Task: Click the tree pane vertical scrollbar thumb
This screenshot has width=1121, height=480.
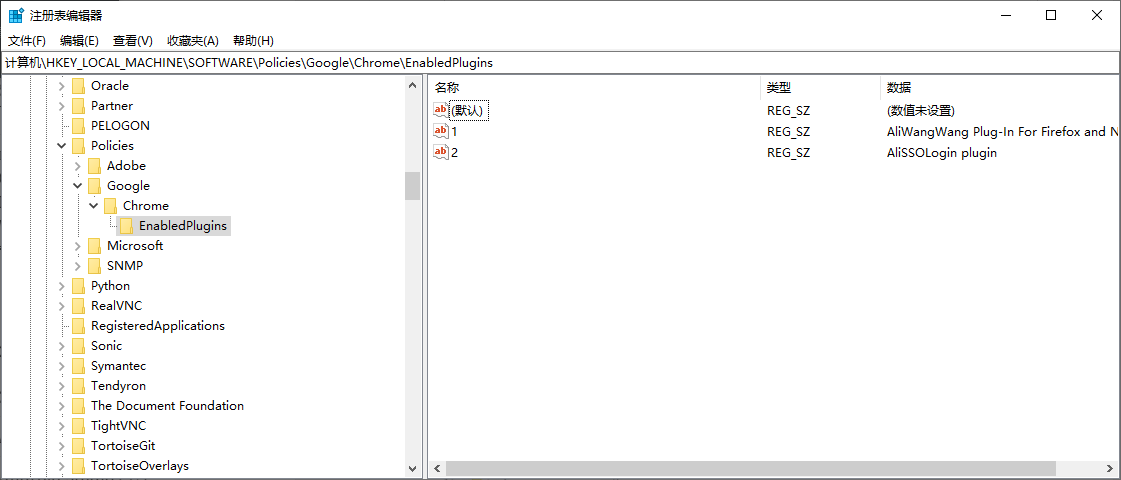Action: (412, 186)
